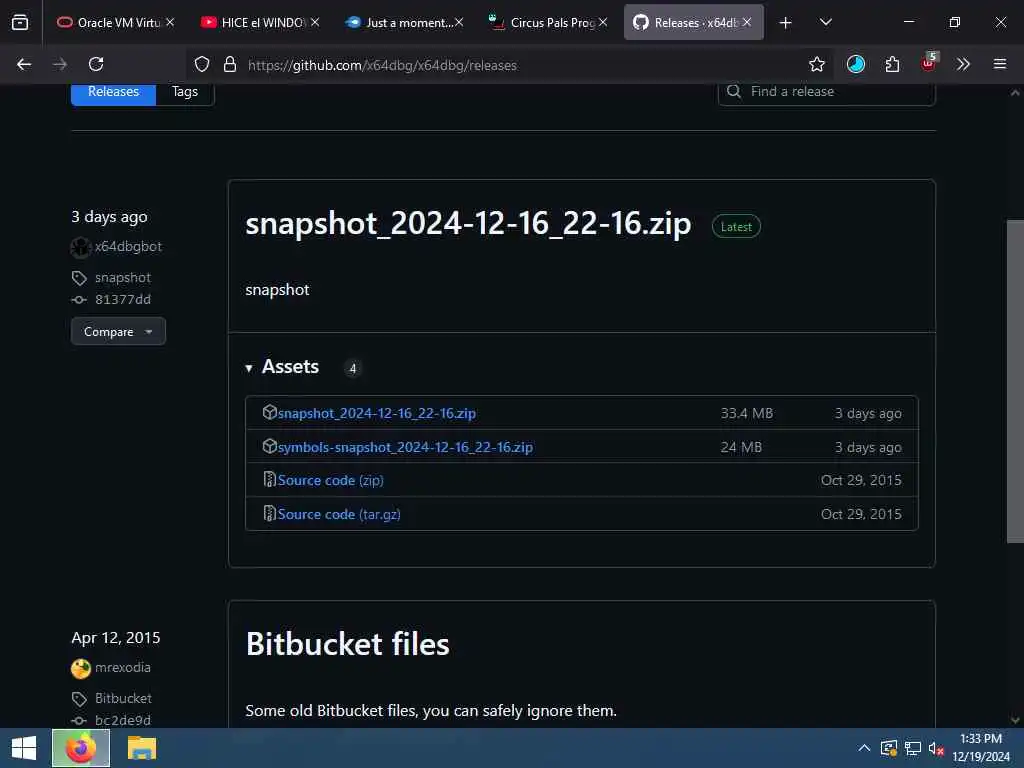
Task: Click the page vertical scrollbar thumb
Action: 1015,381
